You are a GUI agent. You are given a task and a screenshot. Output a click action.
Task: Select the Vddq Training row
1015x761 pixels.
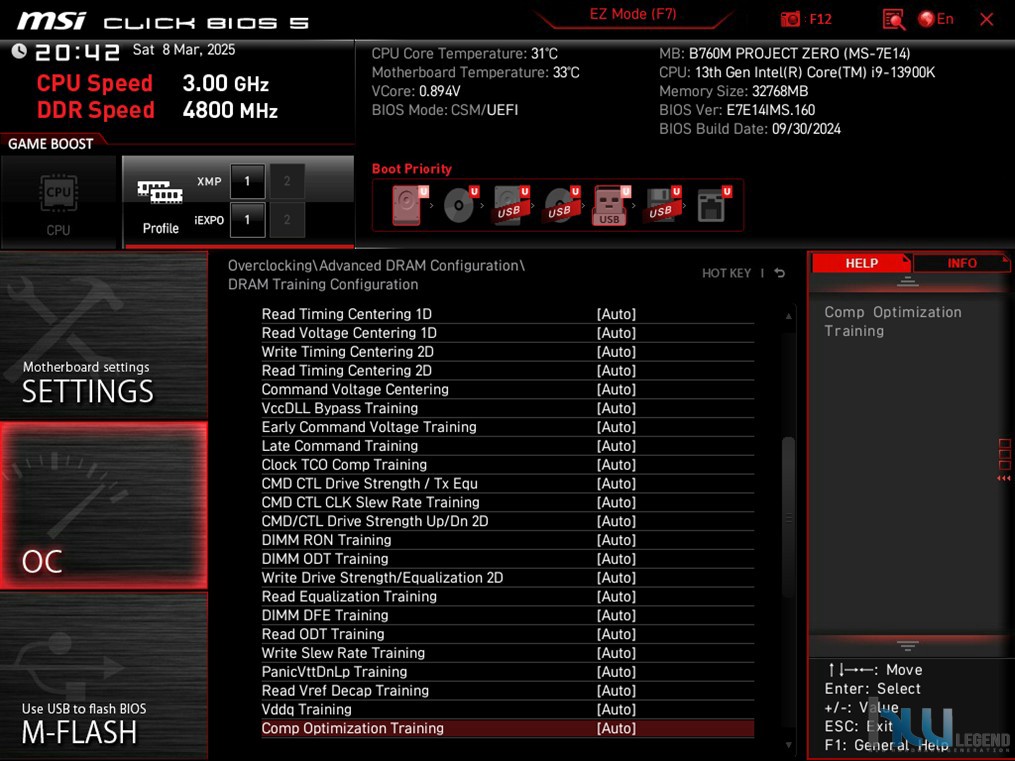point(508,709)
